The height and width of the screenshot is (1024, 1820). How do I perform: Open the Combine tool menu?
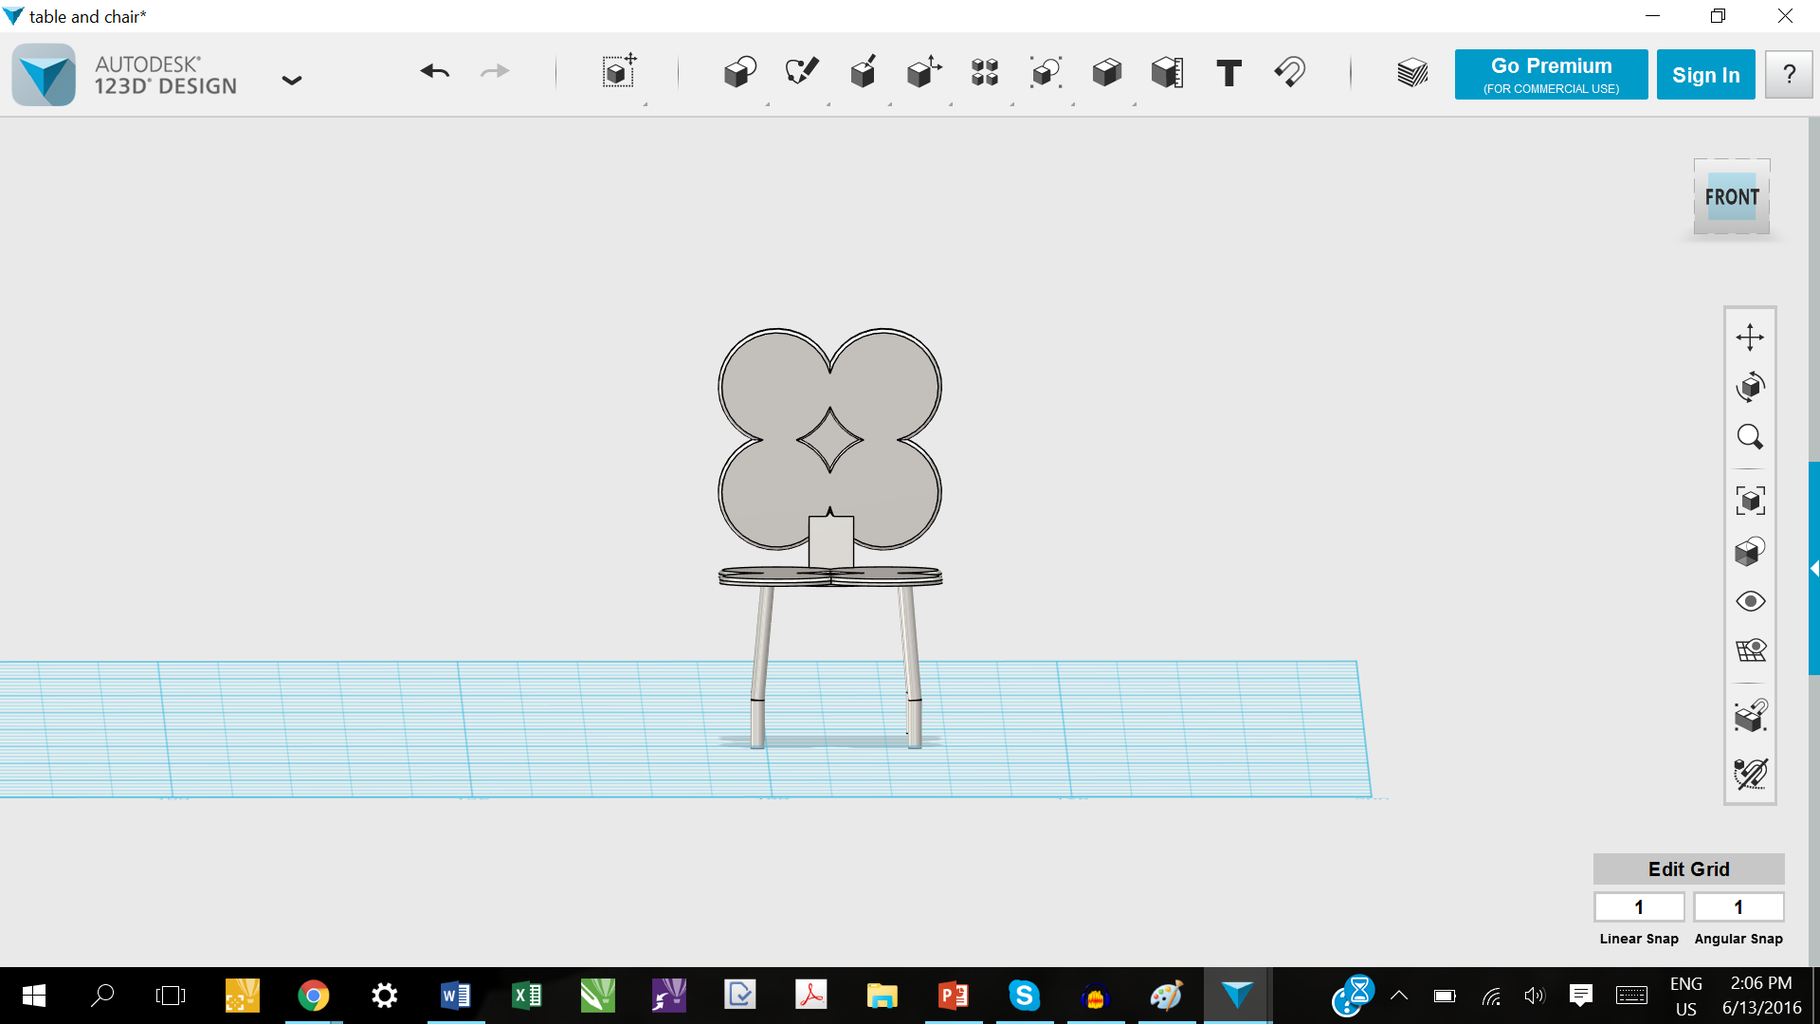1107,72
